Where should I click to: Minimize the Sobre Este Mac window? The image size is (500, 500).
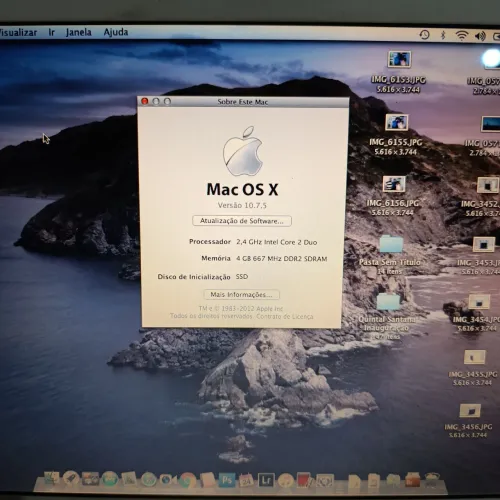(156, 101)
